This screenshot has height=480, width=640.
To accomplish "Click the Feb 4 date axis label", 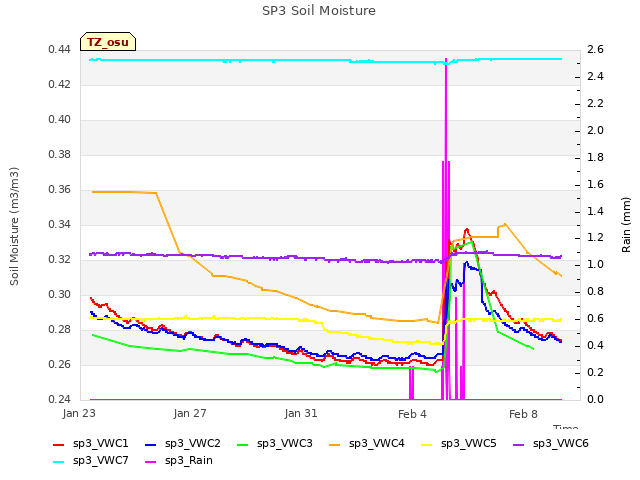I will (x=412, y=414).
